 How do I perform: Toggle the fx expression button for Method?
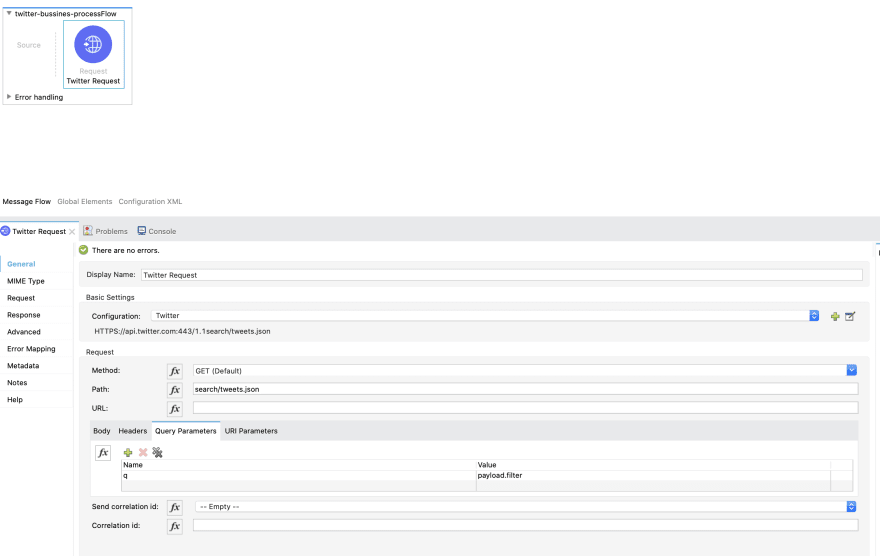[x=175, y=371]
